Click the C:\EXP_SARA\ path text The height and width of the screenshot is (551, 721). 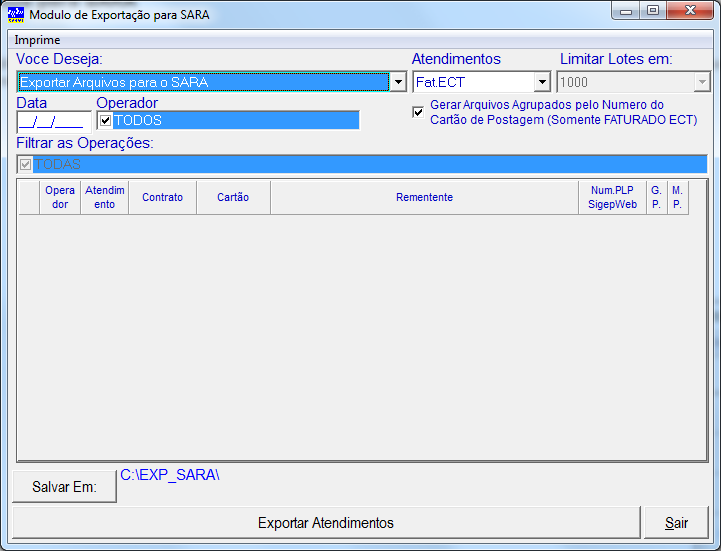tap(170, 475)
